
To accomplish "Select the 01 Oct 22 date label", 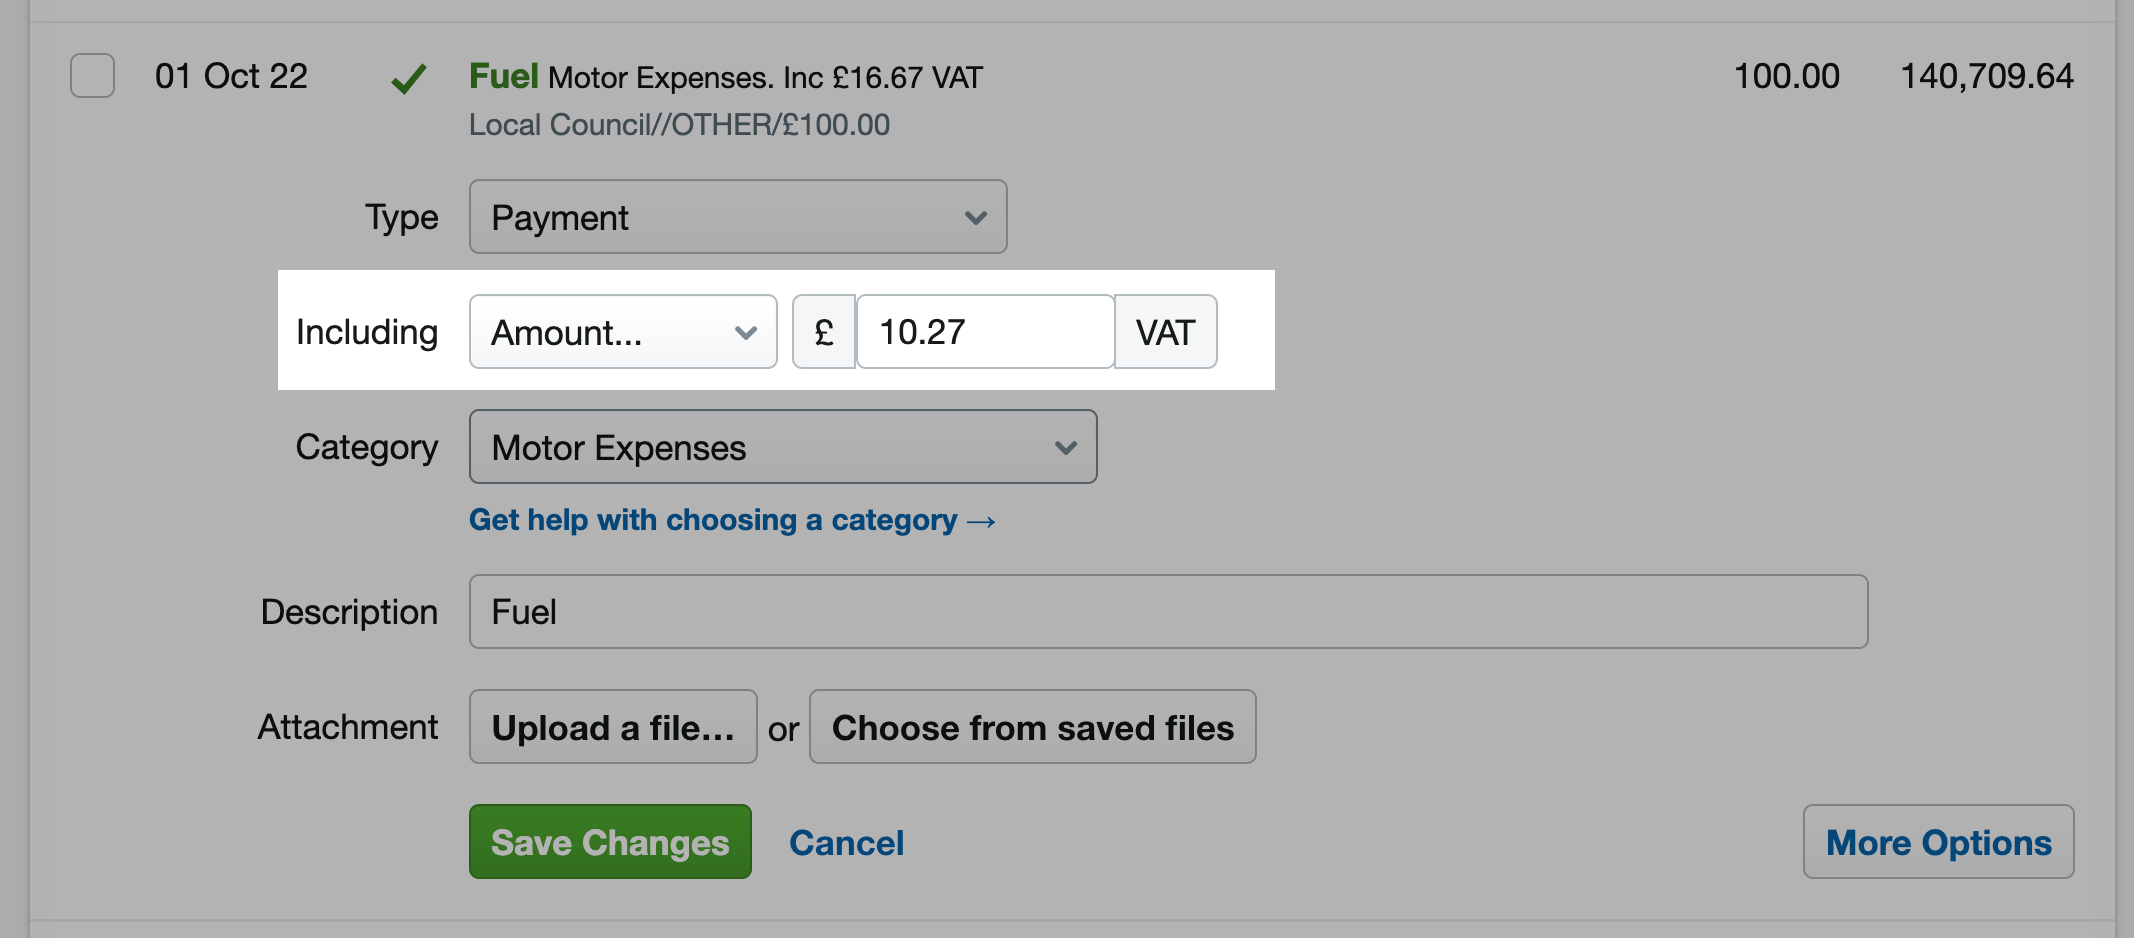I will pyautogui.click(x=231, y=76).
